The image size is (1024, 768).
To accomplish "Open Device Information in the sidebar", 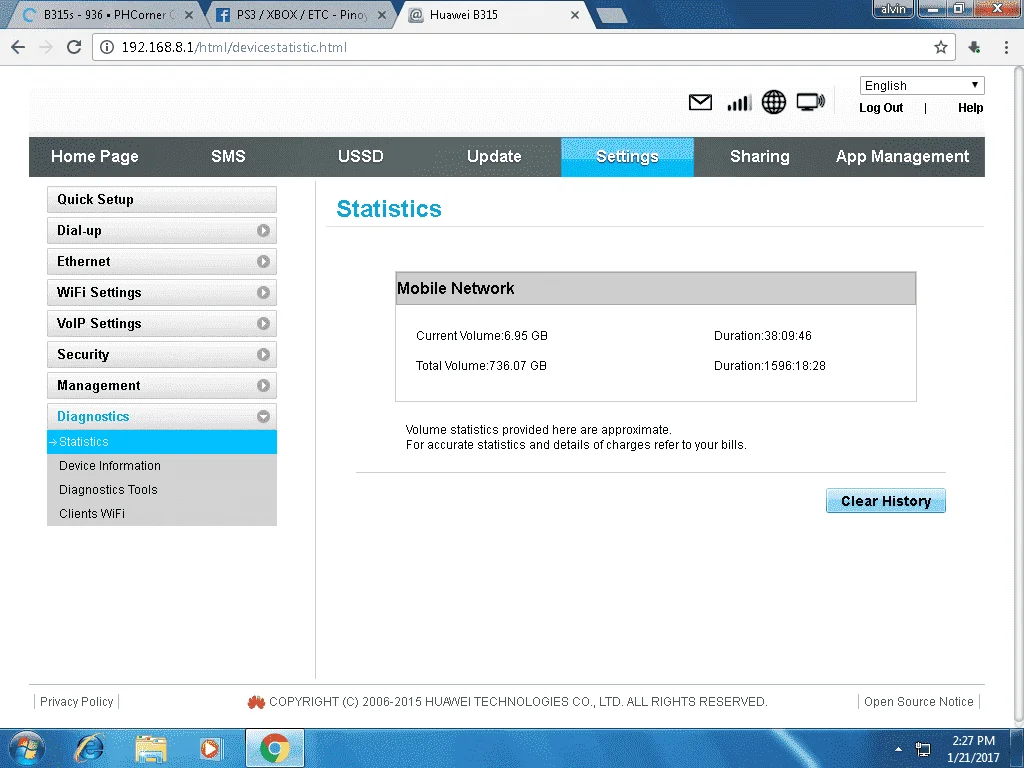I will pyautogui.click(x=162, y=466).
